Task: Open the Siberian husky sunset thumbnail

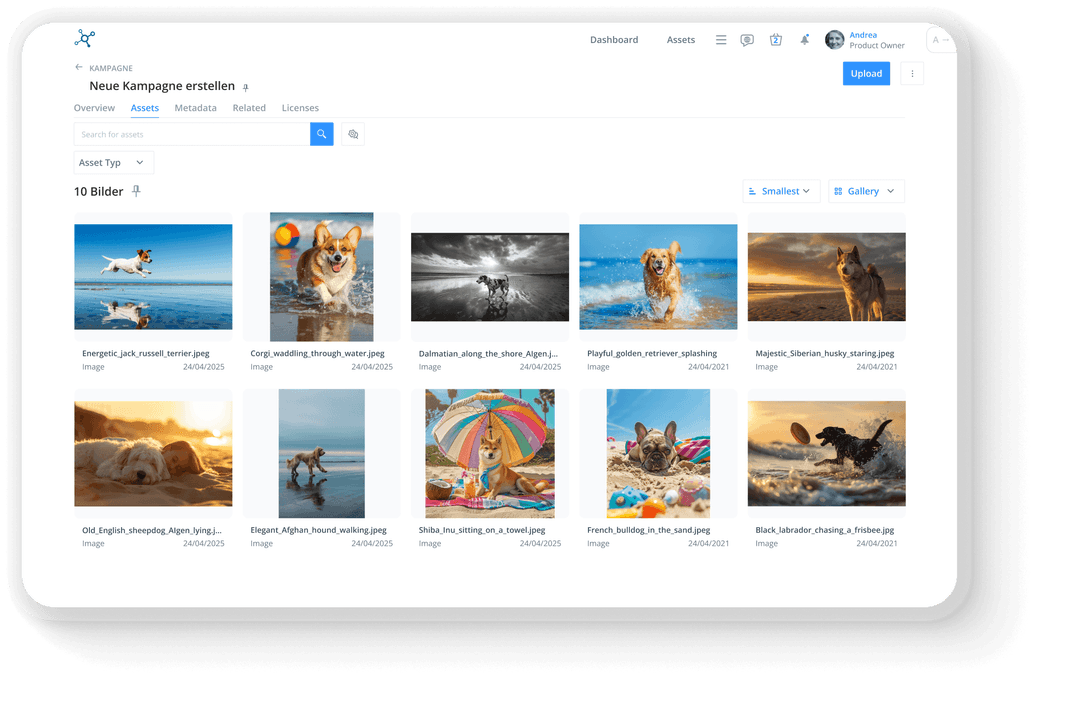Action: [x=827, y=277]
